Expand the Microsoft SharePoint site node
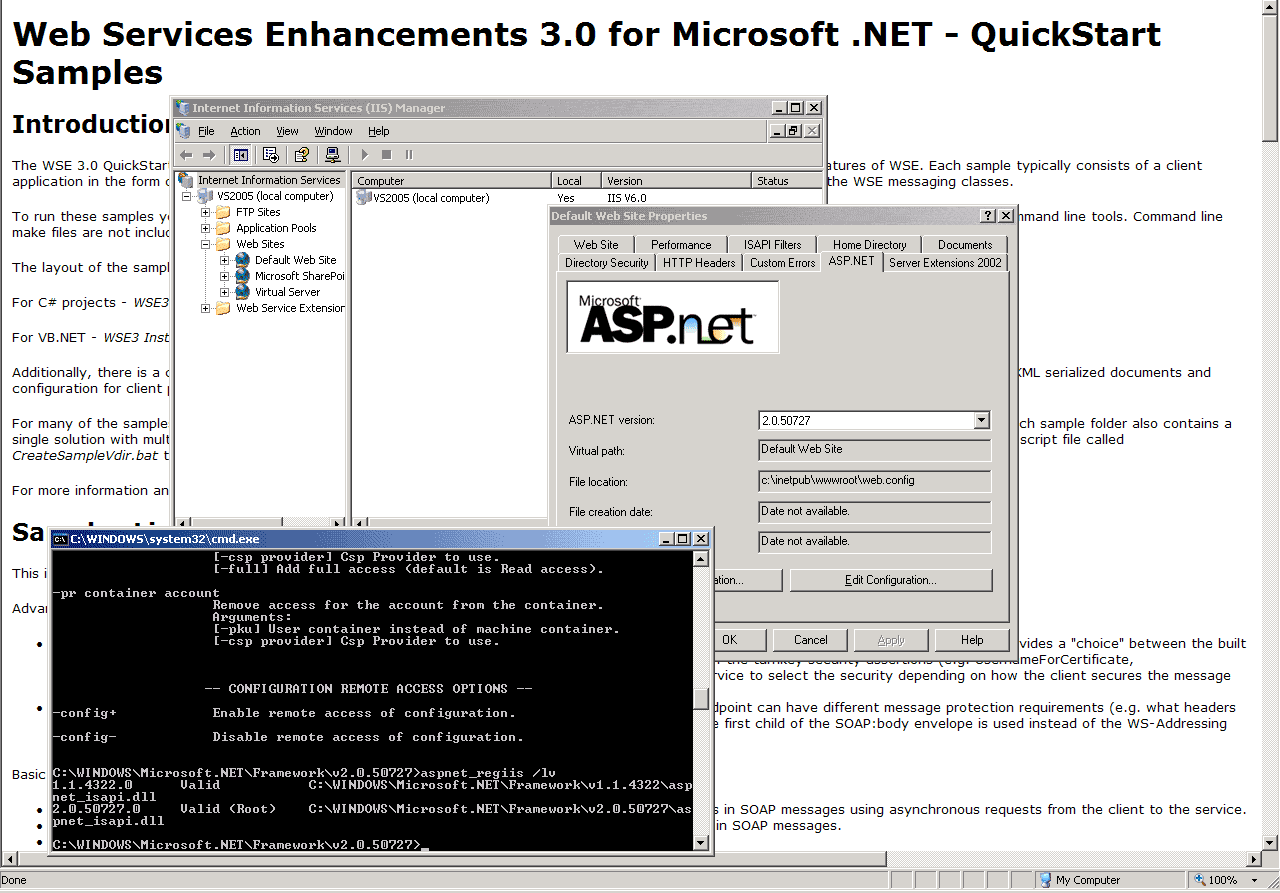Screen dimensions: 1280x893 click(x=225, y=276)
